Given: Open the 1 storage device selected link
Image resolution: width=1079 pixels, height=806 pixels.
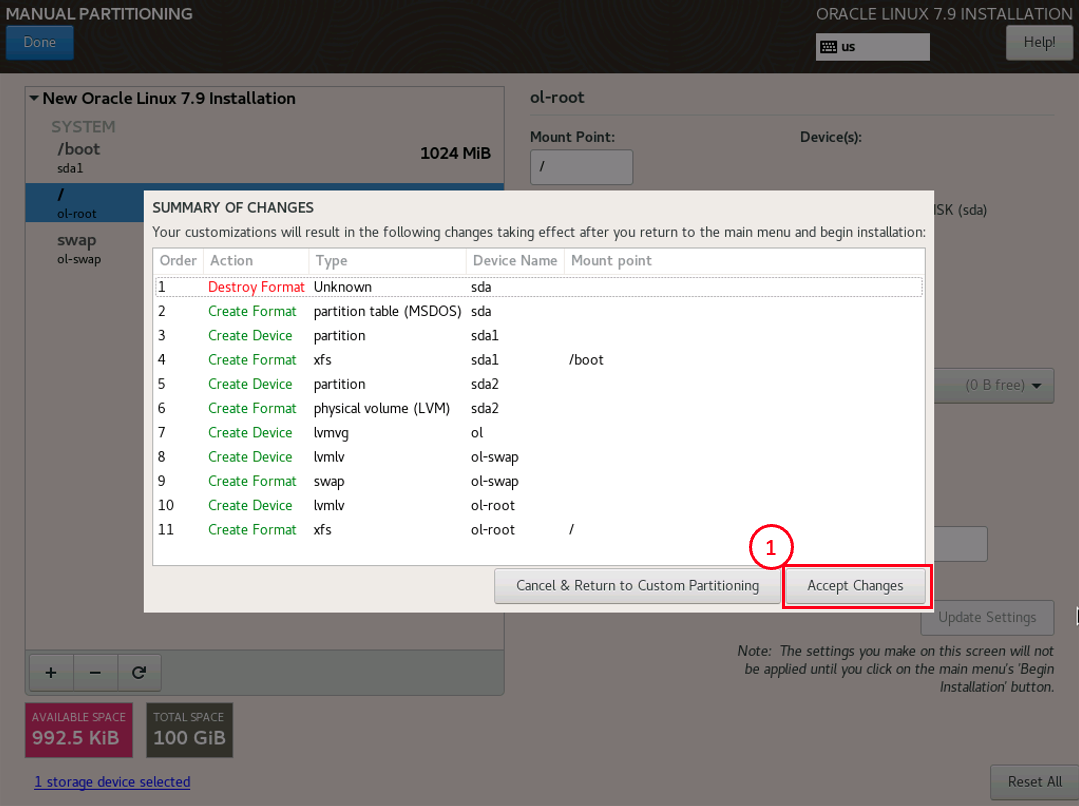Looking at the screenshot, I should (112, 782).
